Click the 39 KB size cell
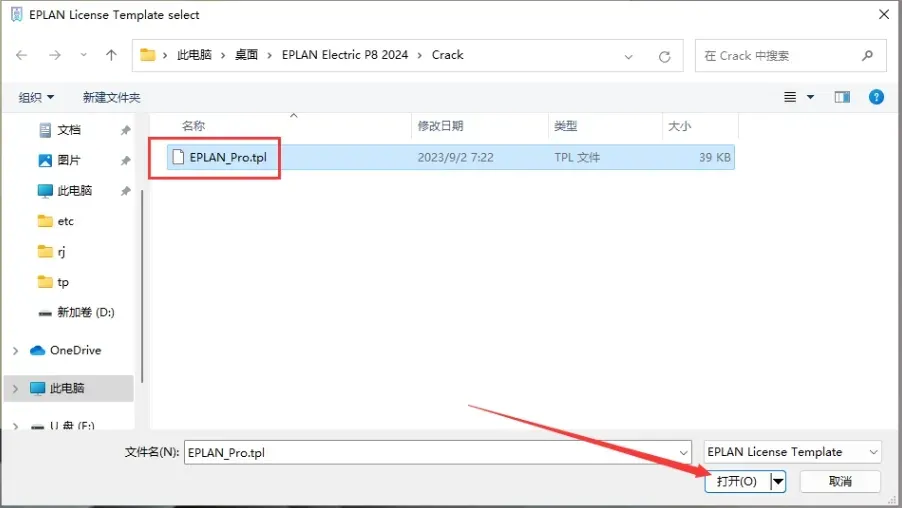 tap(714, 157)
